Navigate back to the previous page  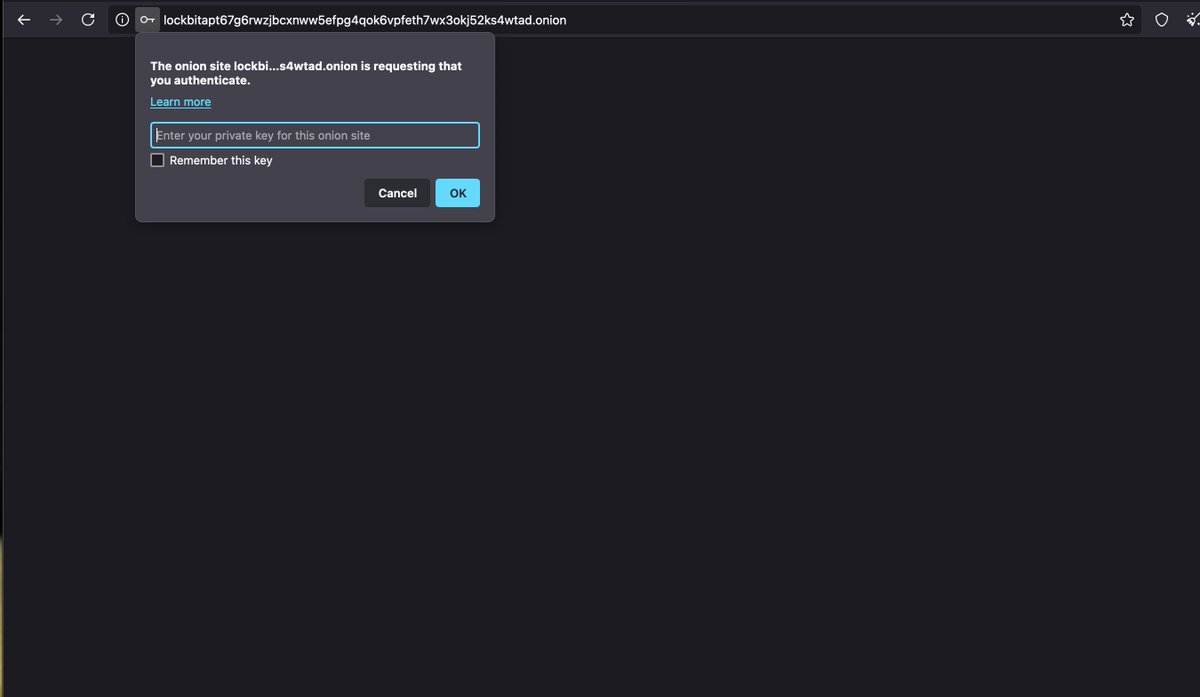point(23,19)
